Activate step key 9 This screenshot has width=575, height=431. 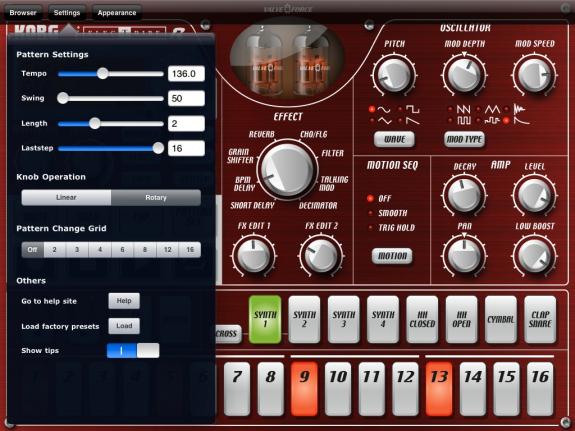(x=304, y=389)
